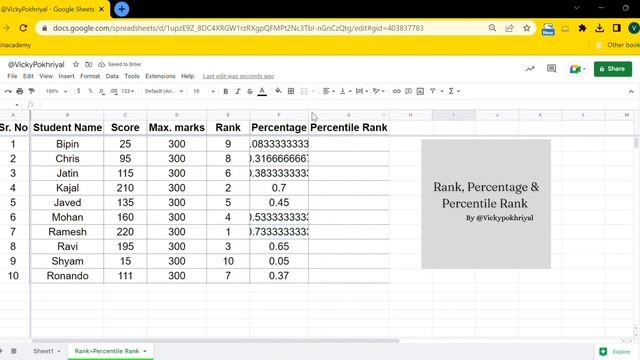Click the green Share button
This screenshot has height=360, width=640.
(x=613, y=69)
